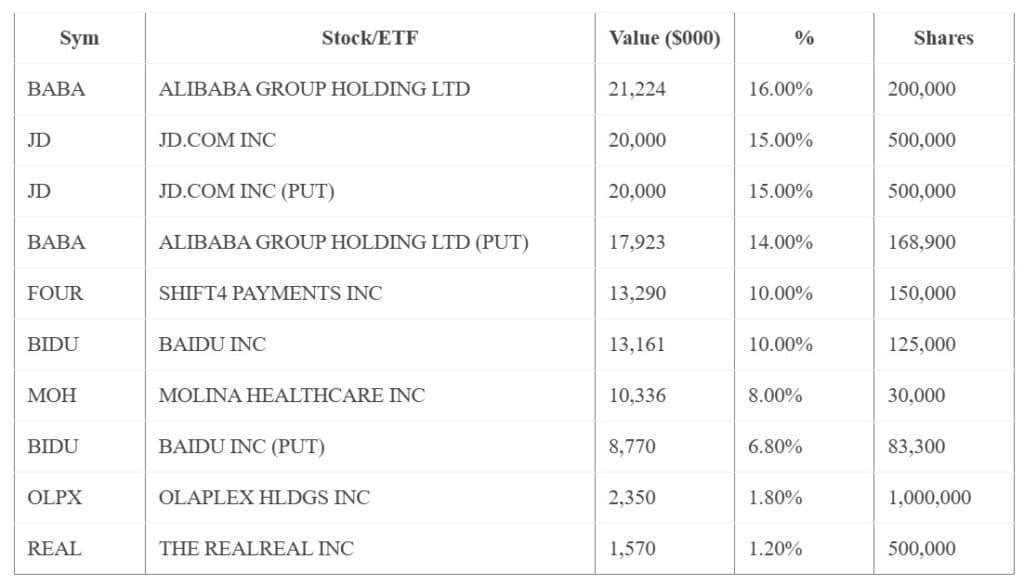Screen dimensions: 1024x585
Task: Open SHIFT4 PAYMENTS INC entry
Action: [x=270, y=293]
